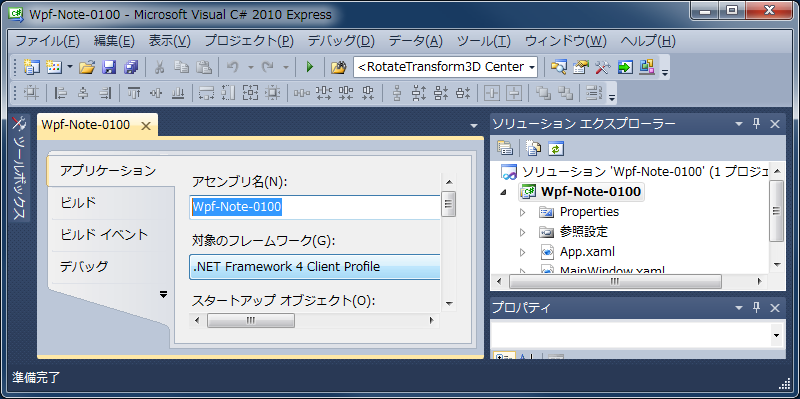Click Align to Grid layout icon
Screen dimensions: 800x399
click(x=32, y=93)
